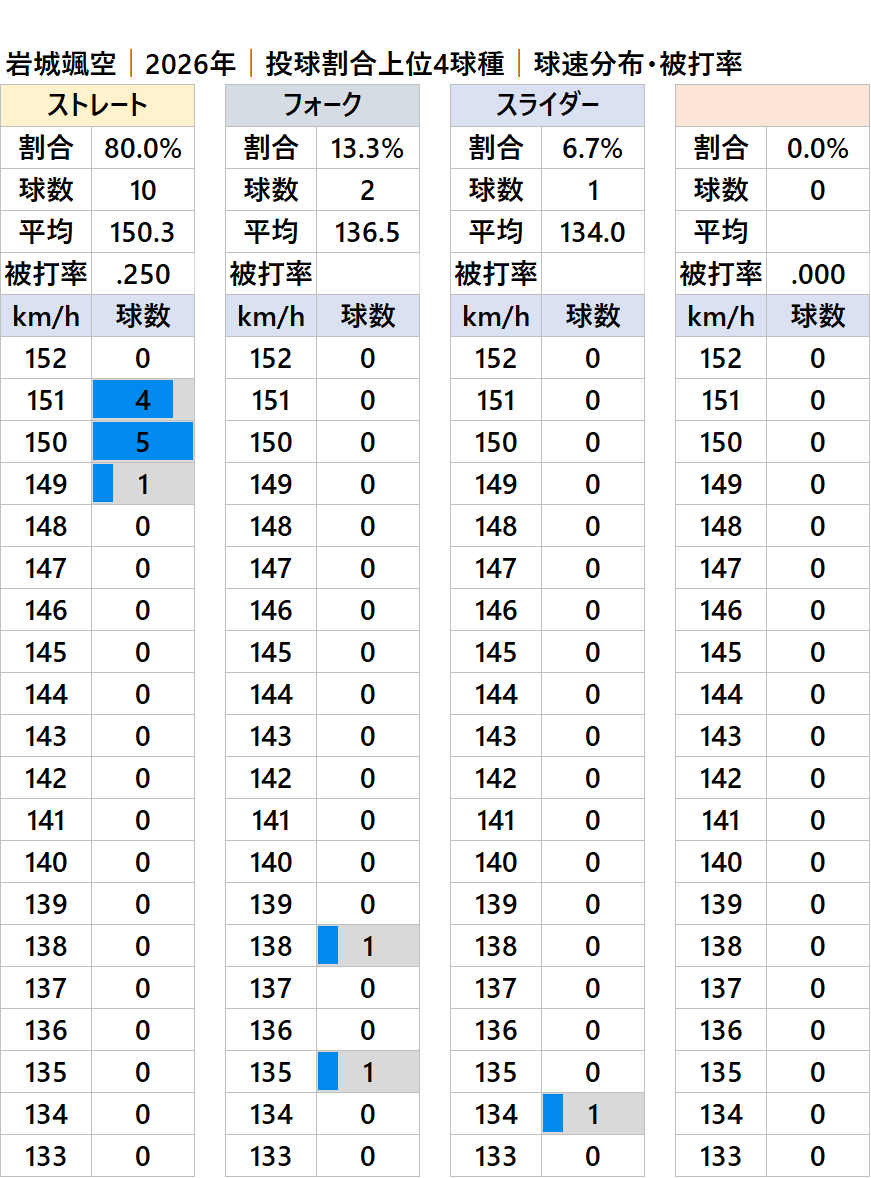Click the ストレート bar showing 5 pitches
The image size is (871, 1178).
tap(143, 442)
